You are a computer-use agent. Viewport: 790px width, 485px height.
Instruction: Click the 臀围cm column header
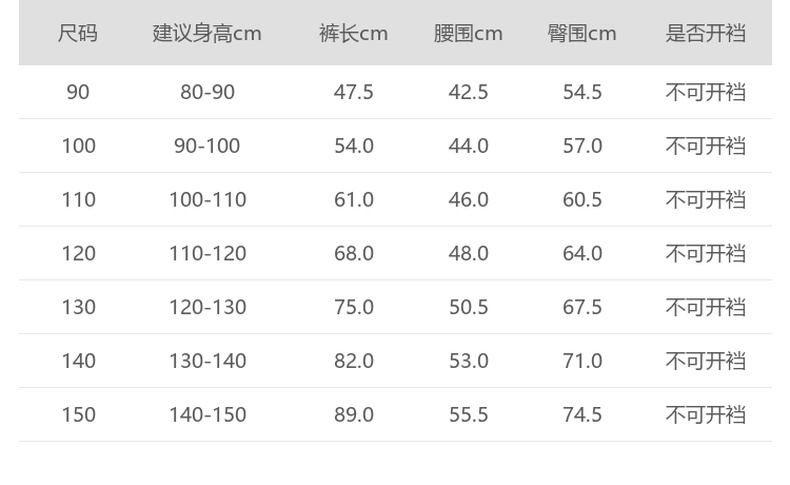[582, 33]
